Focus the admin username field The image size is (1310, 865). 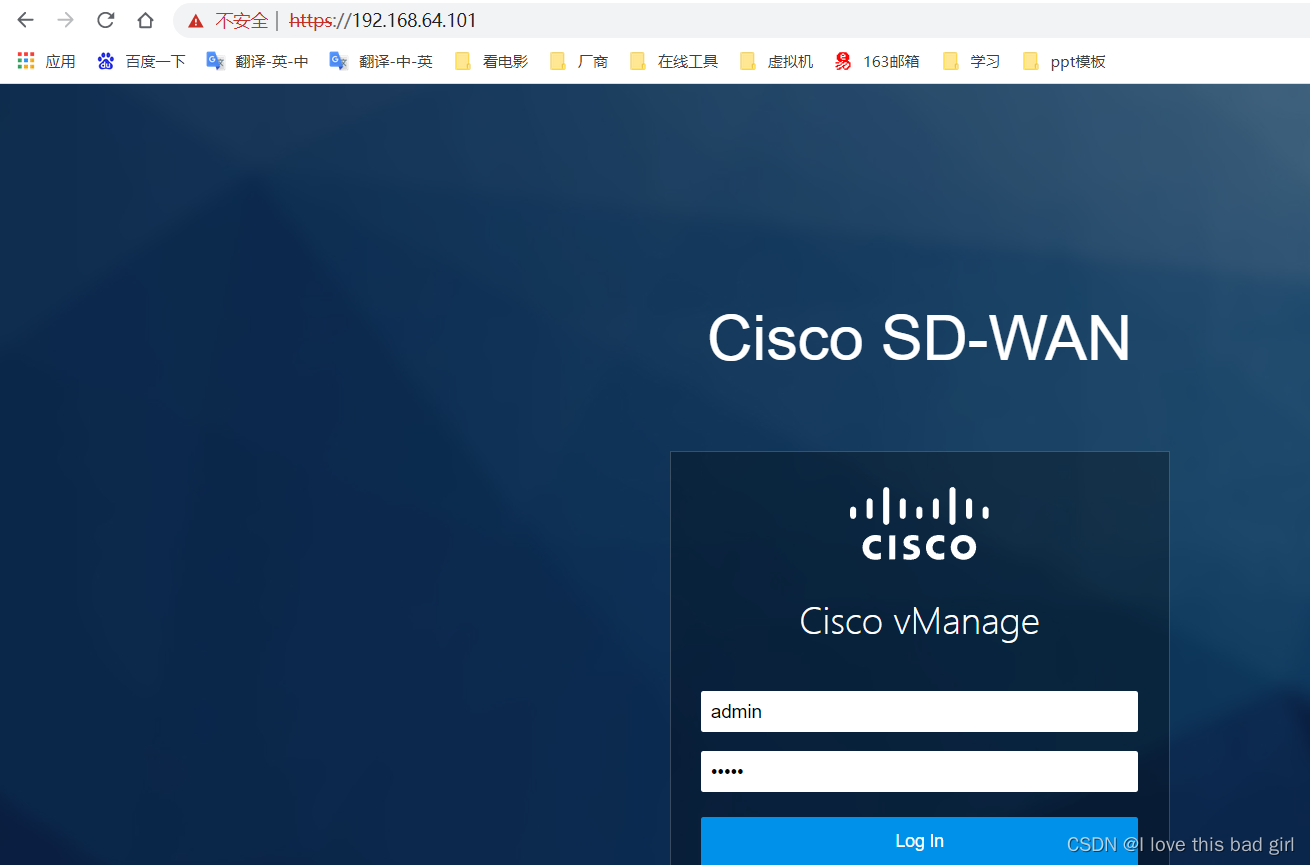(x=919, y=711)
